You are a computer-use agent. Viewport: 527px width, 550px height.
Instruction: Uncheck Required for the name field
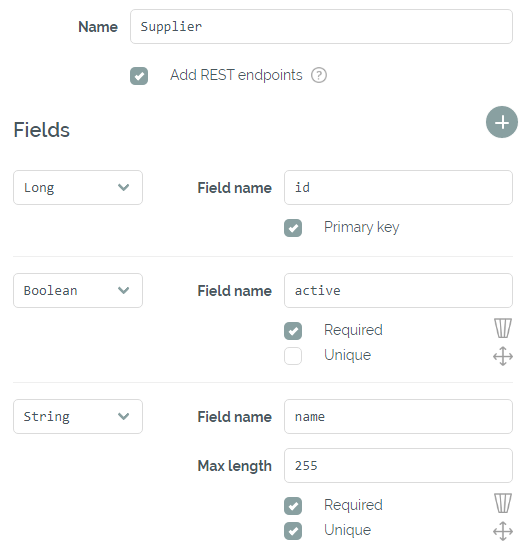(x=293, y=506)
